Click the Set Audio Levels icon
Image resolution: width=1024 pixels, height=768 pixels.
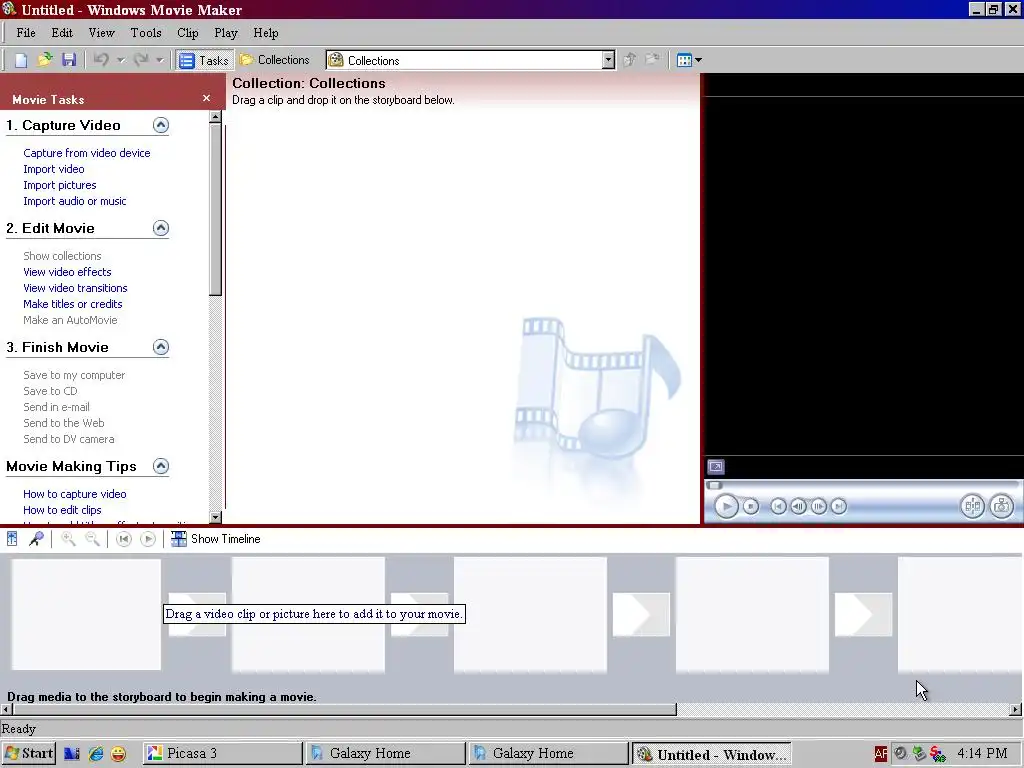[x=12, y=539]
